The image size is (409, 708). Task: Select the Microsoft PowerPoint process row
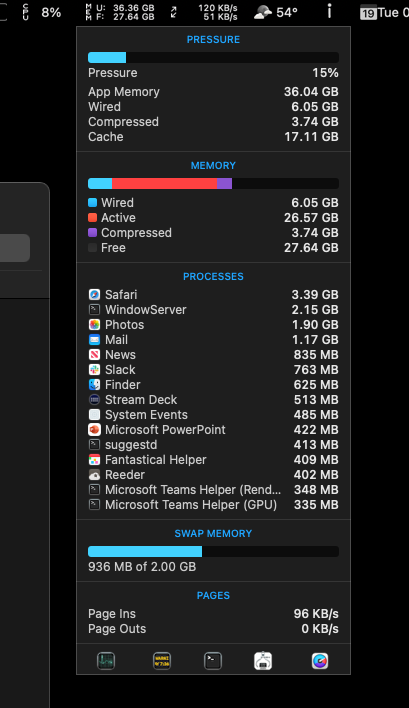point(213,430)
